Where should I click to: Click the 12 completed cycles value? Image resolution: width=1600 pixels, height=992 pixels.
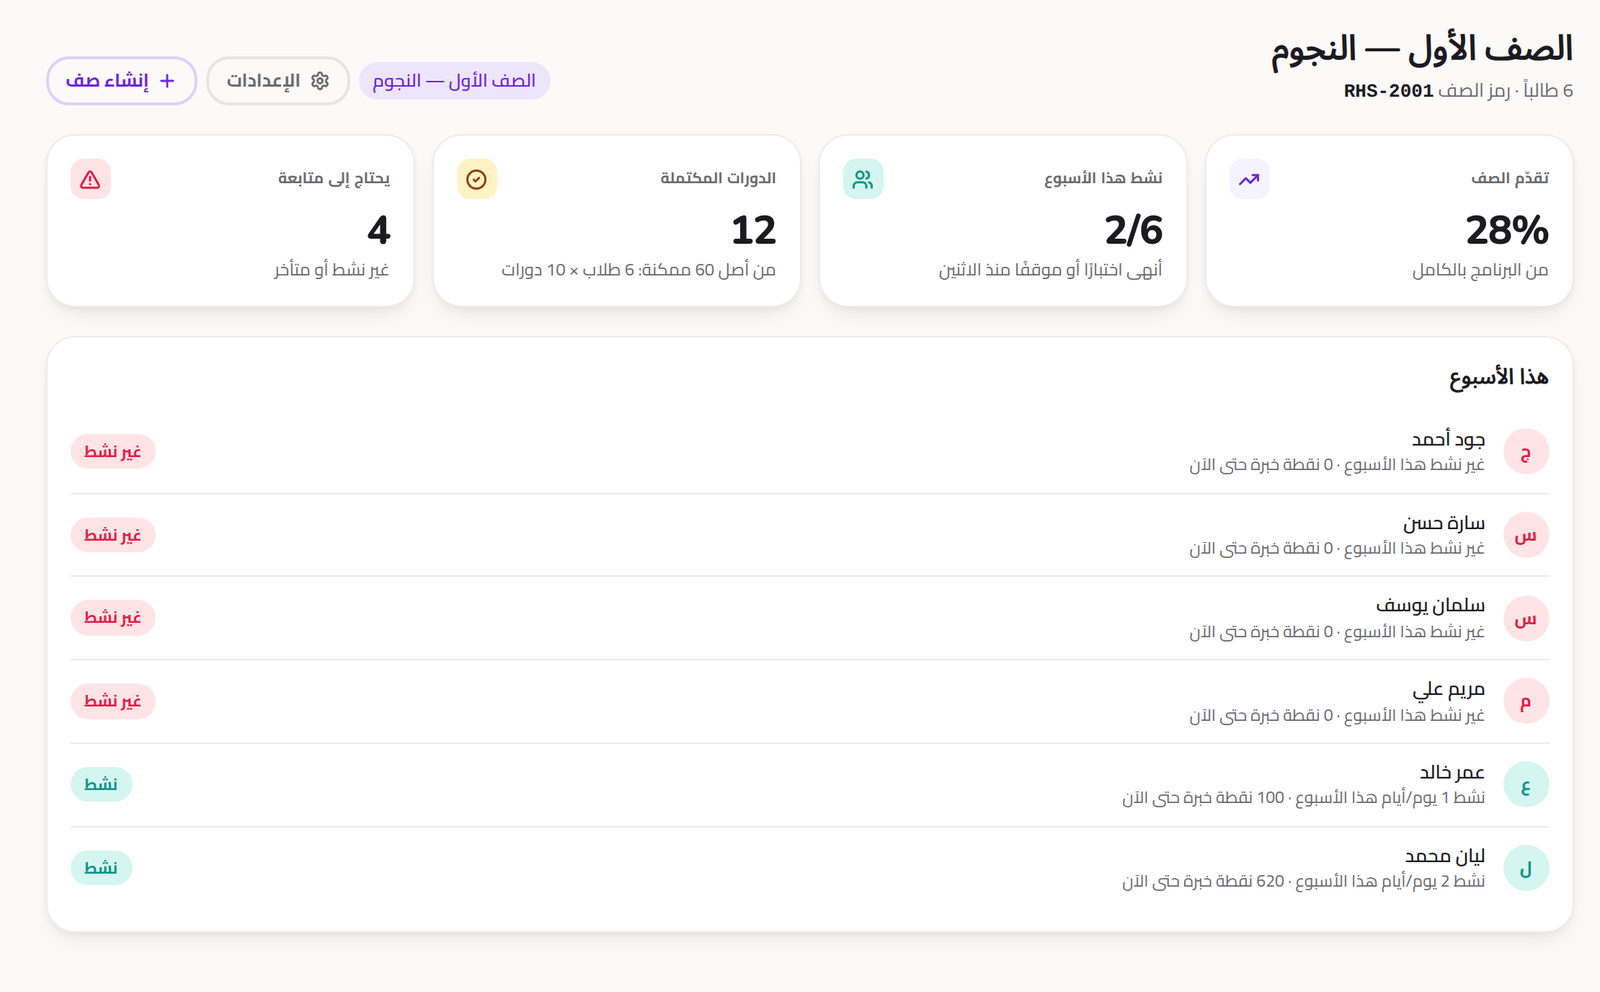pyautogui.click(x=753, y=231)
